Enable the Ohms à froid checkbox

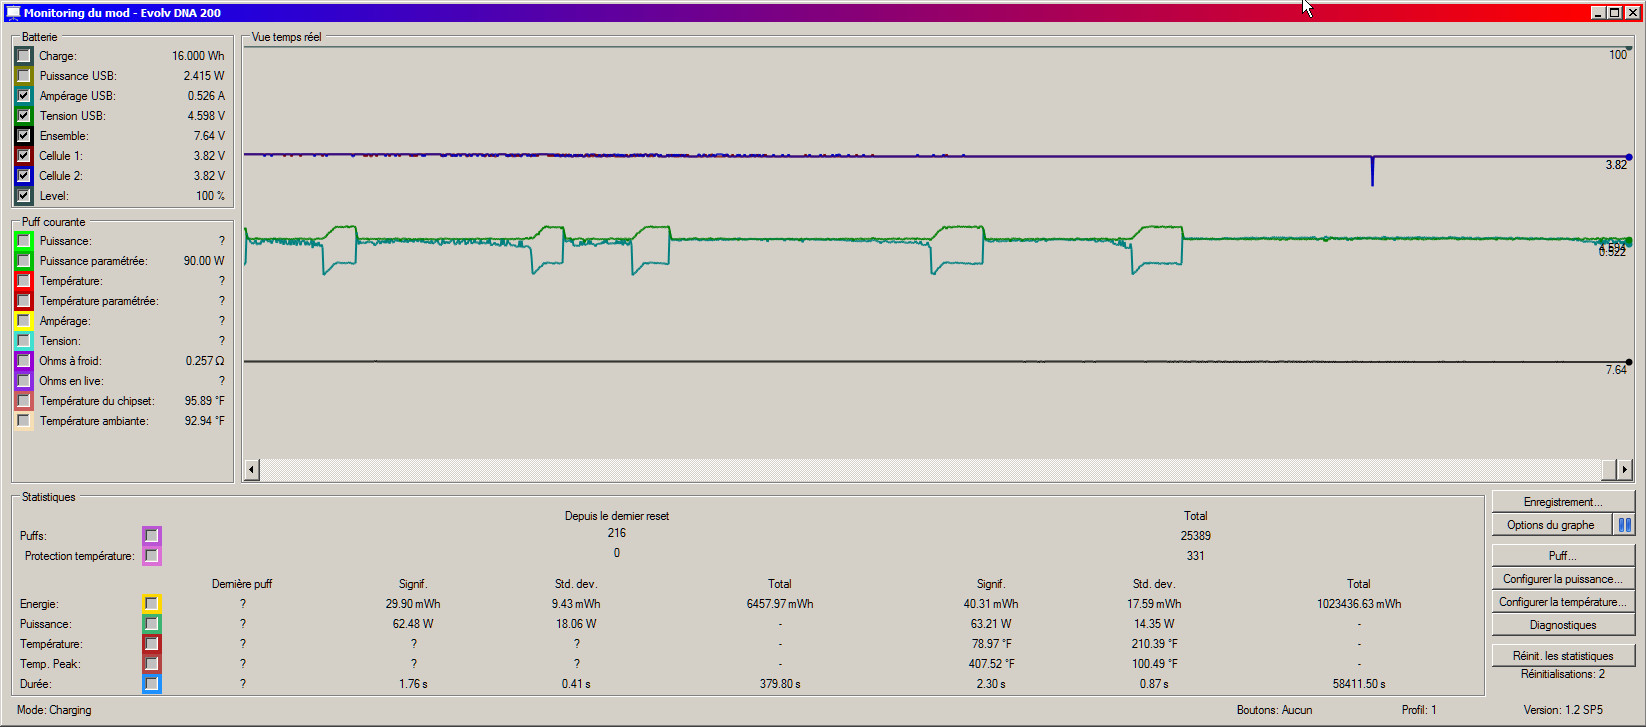[x=24, y=361]
